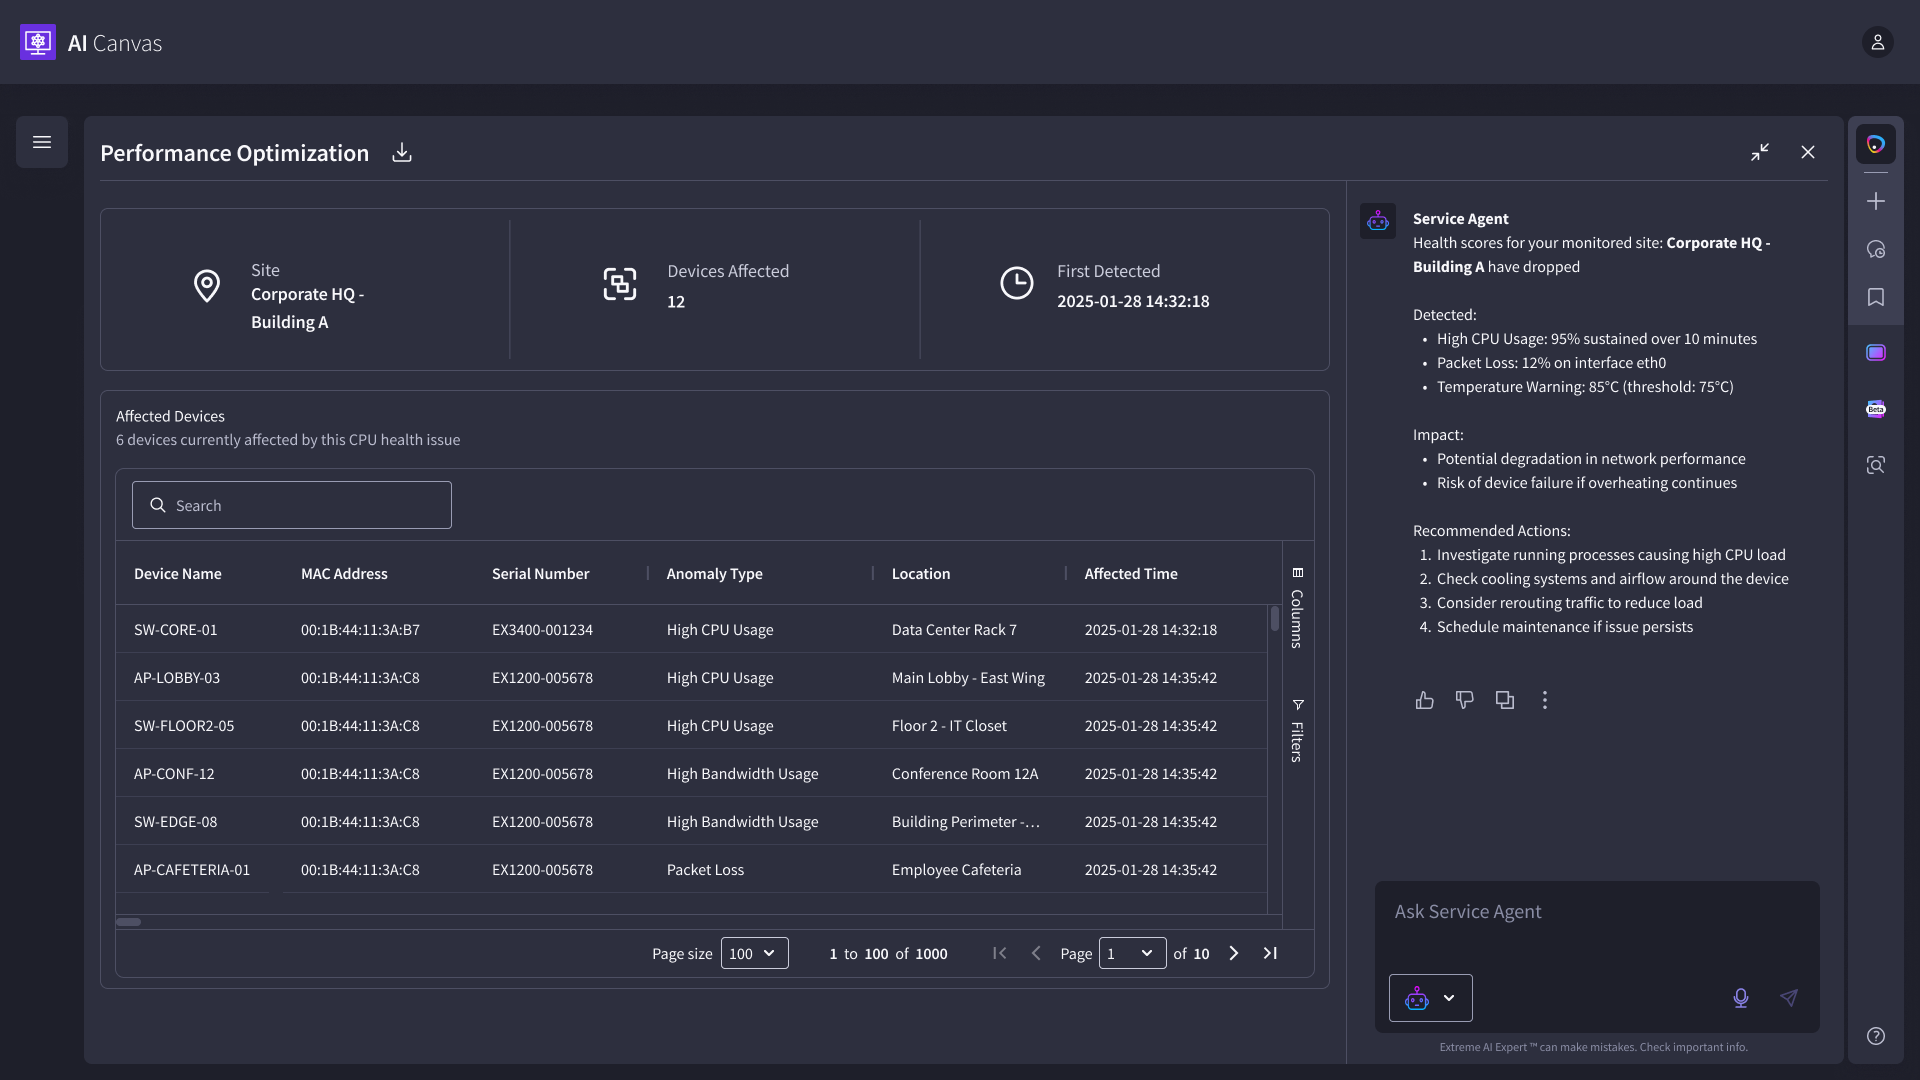This screenshot has width=1920, height=1080.
Task: Jump to the last table page
Action: [1270, 953]
